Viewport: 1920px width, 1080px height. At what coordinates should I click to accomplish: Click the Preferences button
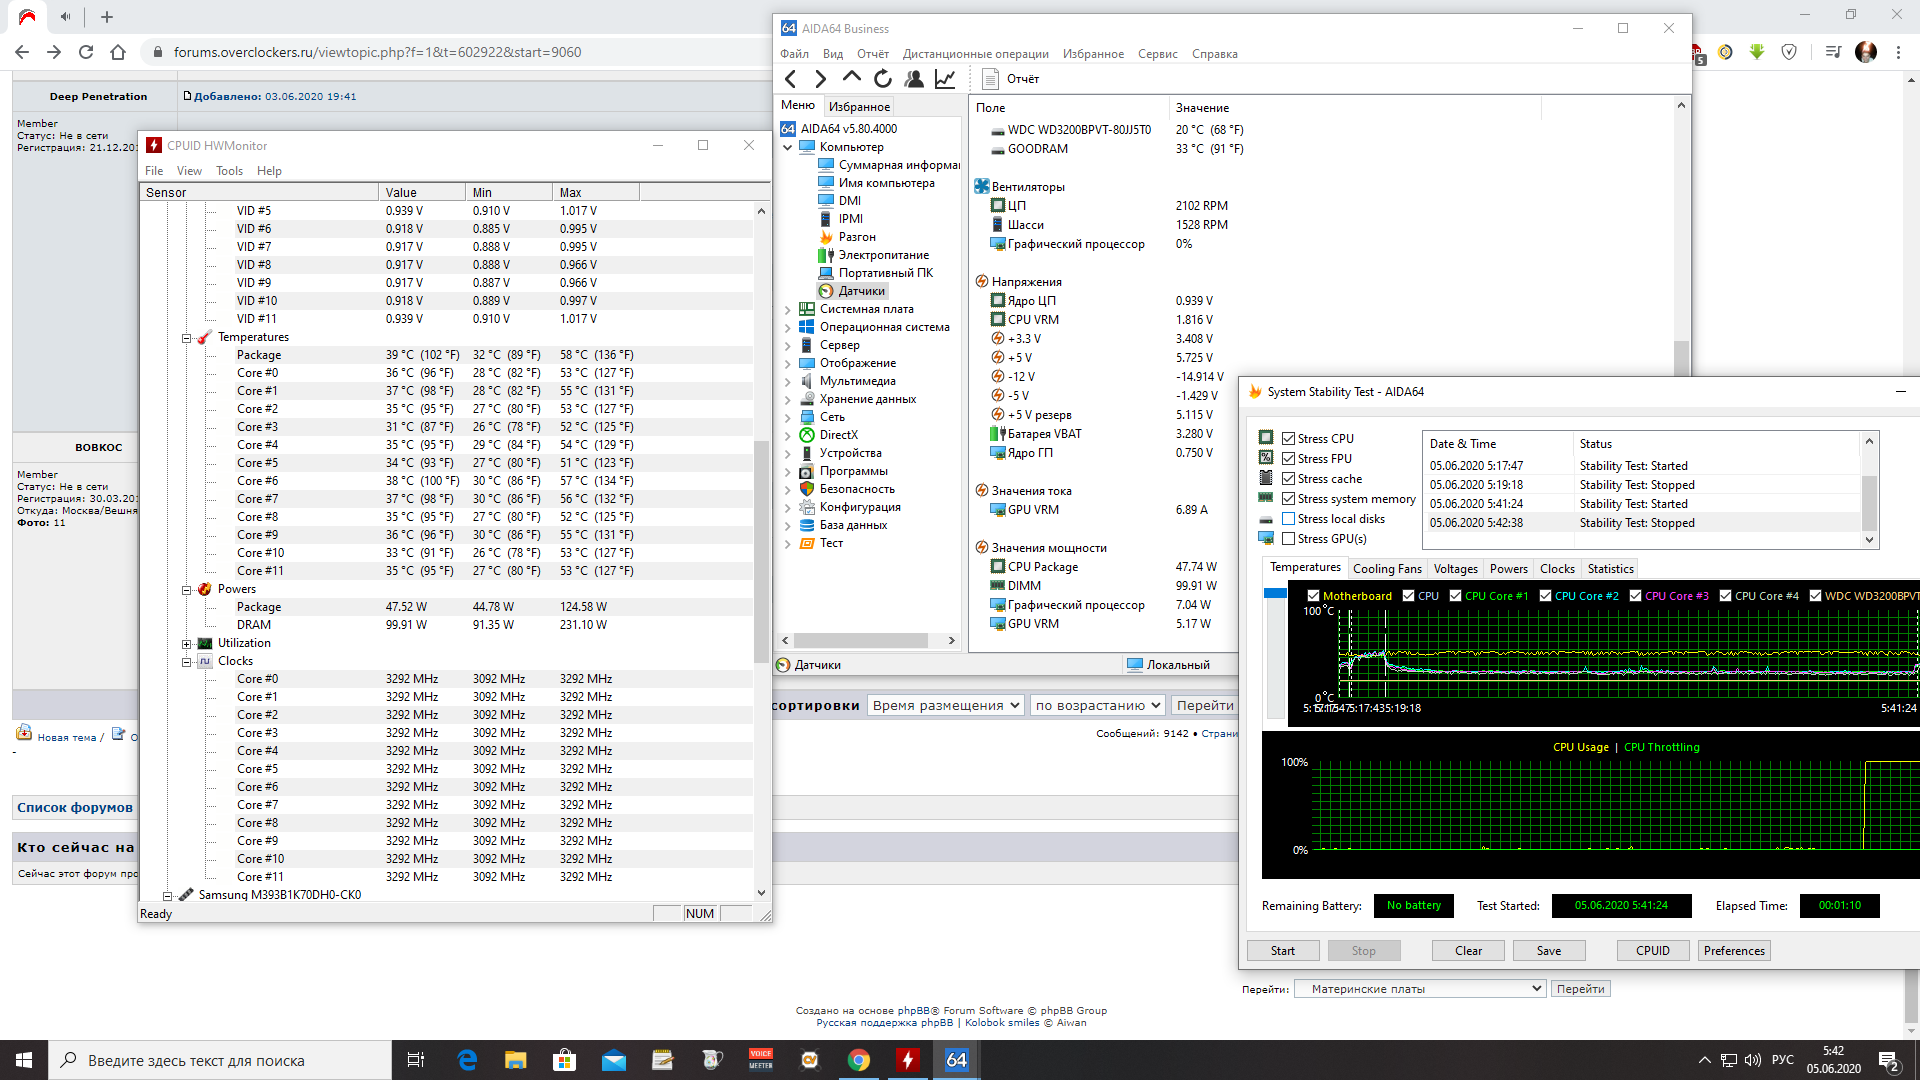click(x=1733, y=951)
